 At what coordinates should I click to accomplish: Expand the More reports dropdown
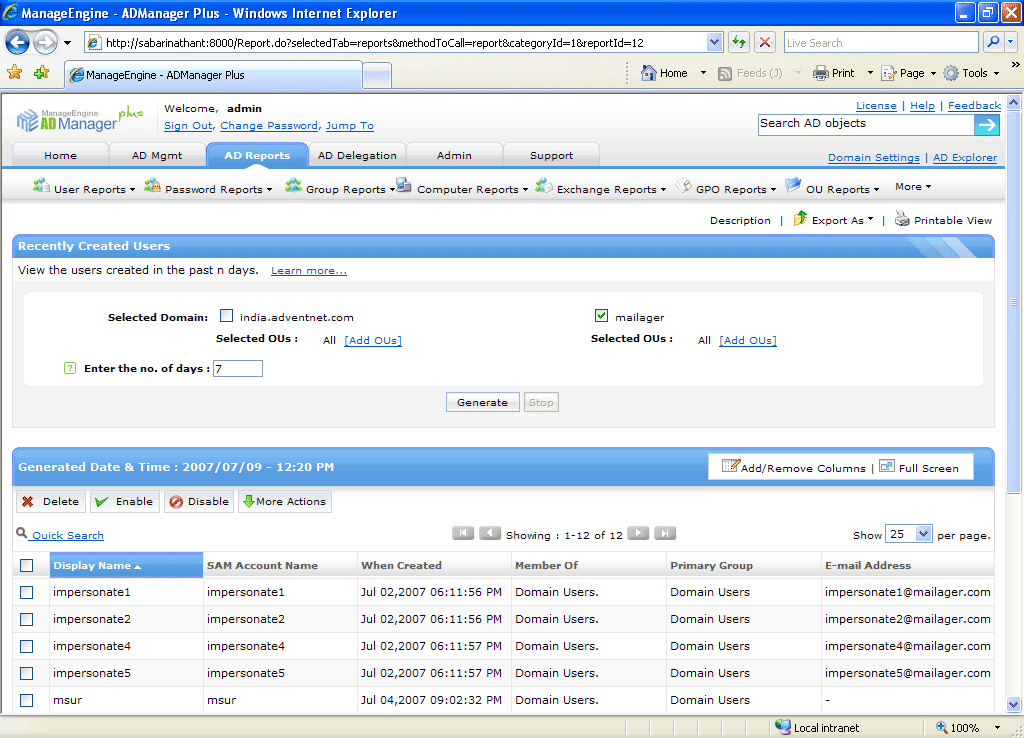pyautogui.click(x=913, y=187)
